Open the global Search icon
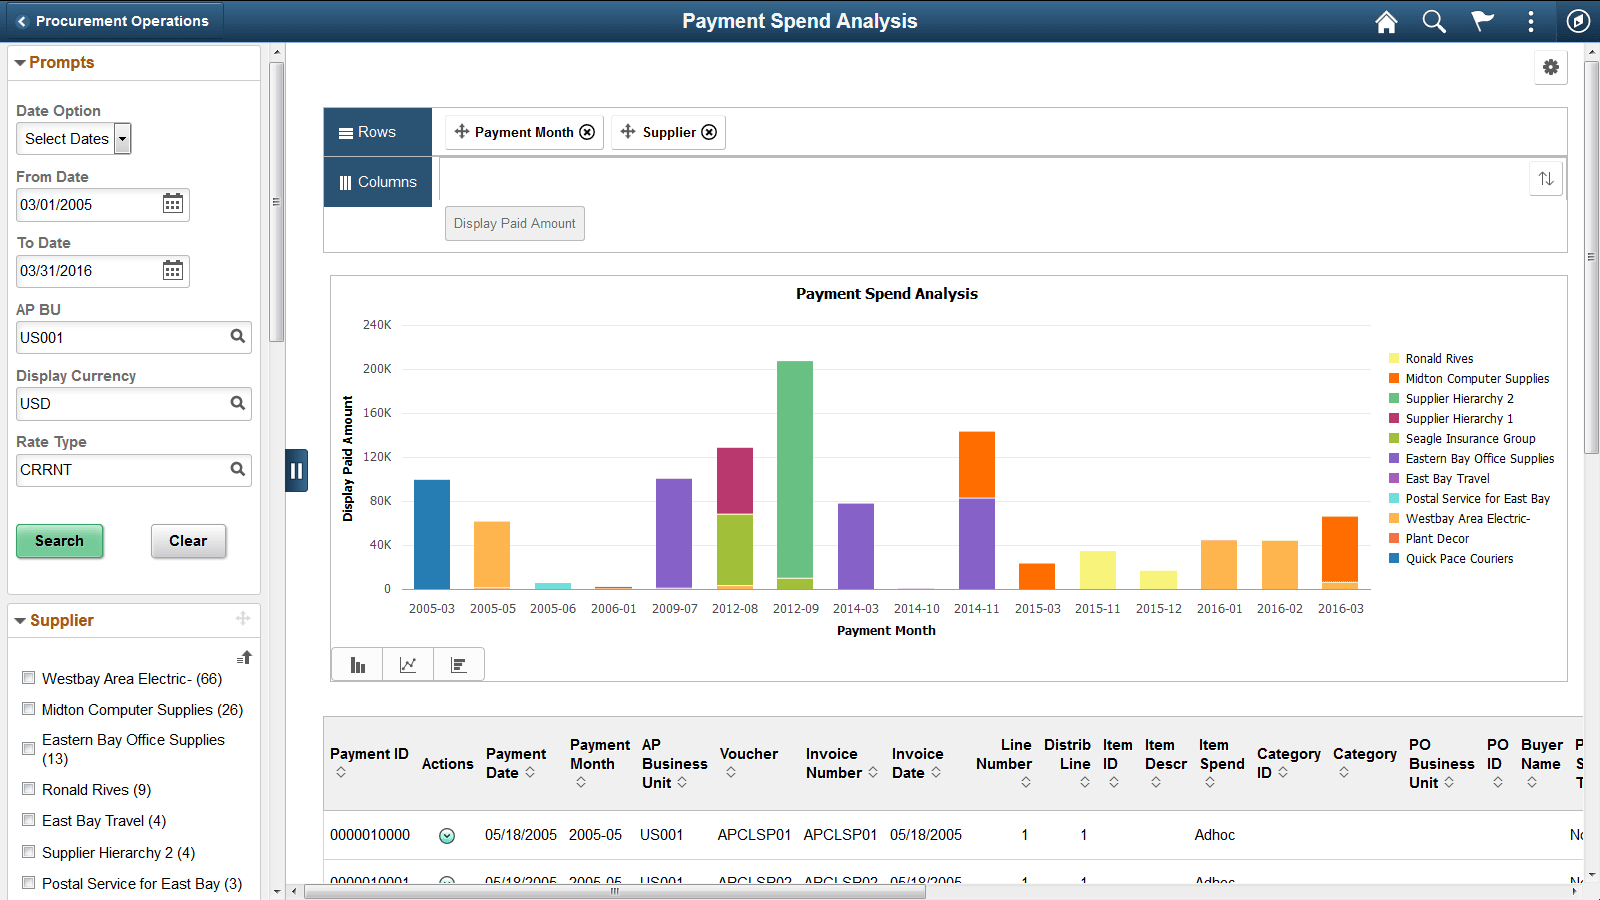1600x900 pixels. [x=1434, y=21]
